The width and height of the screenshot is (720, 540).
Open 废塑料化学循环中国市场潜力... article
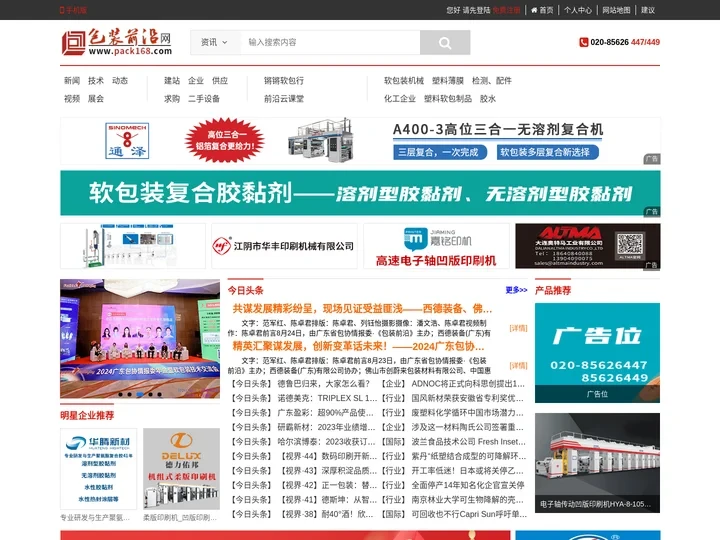[467, 413]
